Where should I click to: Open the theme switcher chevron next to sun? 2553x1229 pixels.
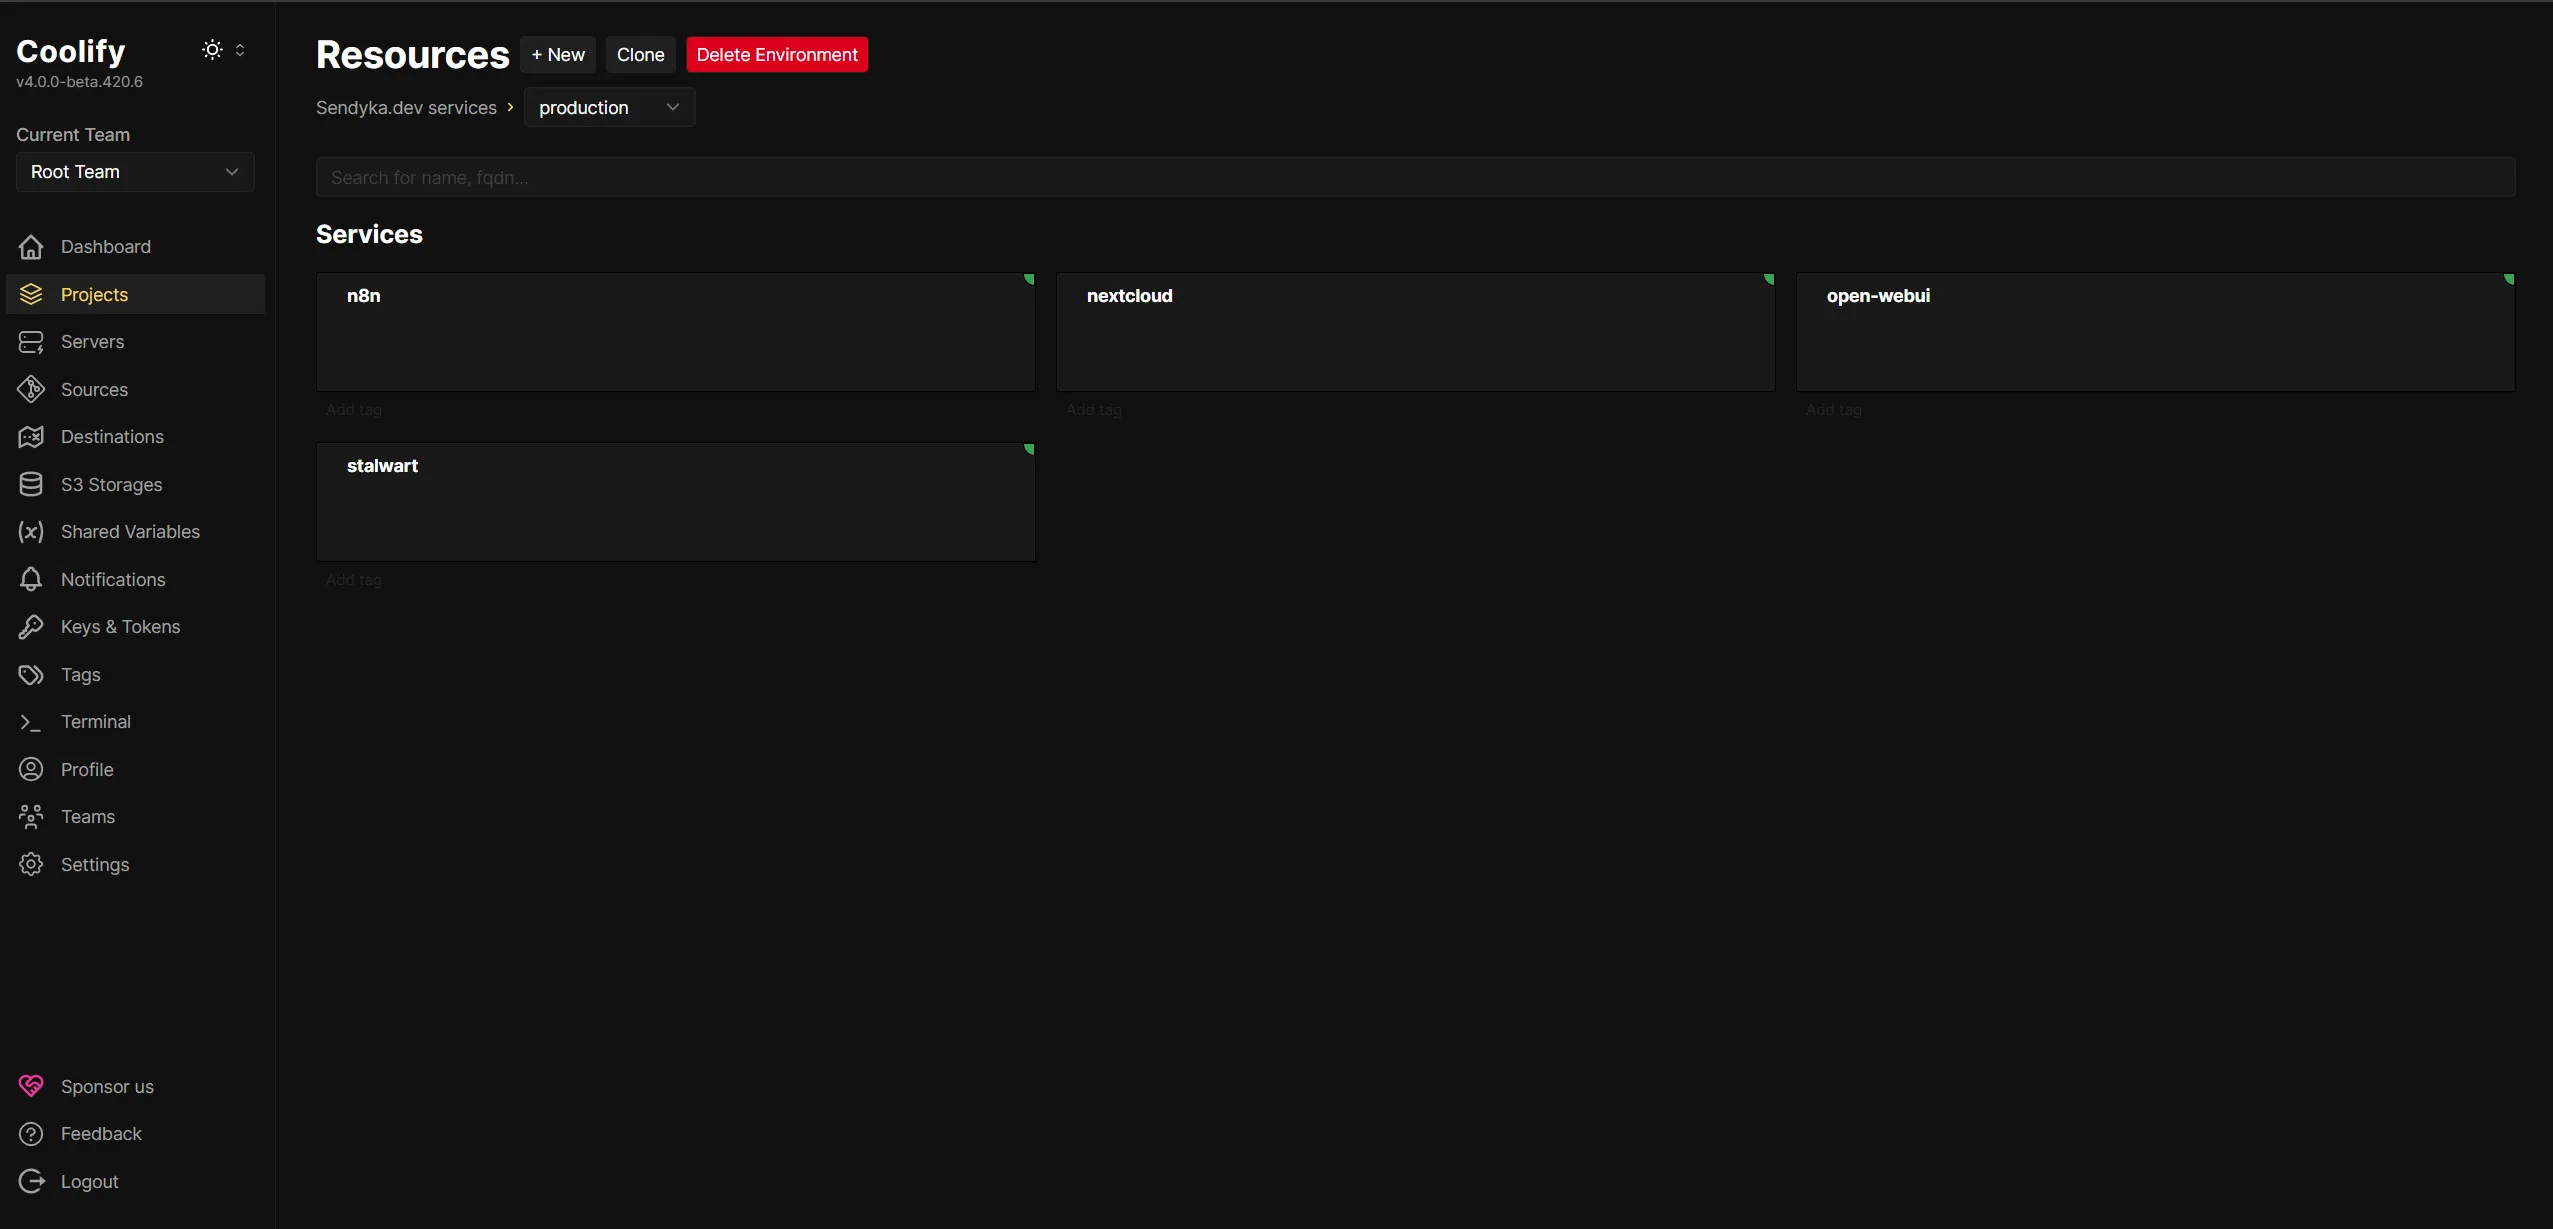(x=240, y=48)
